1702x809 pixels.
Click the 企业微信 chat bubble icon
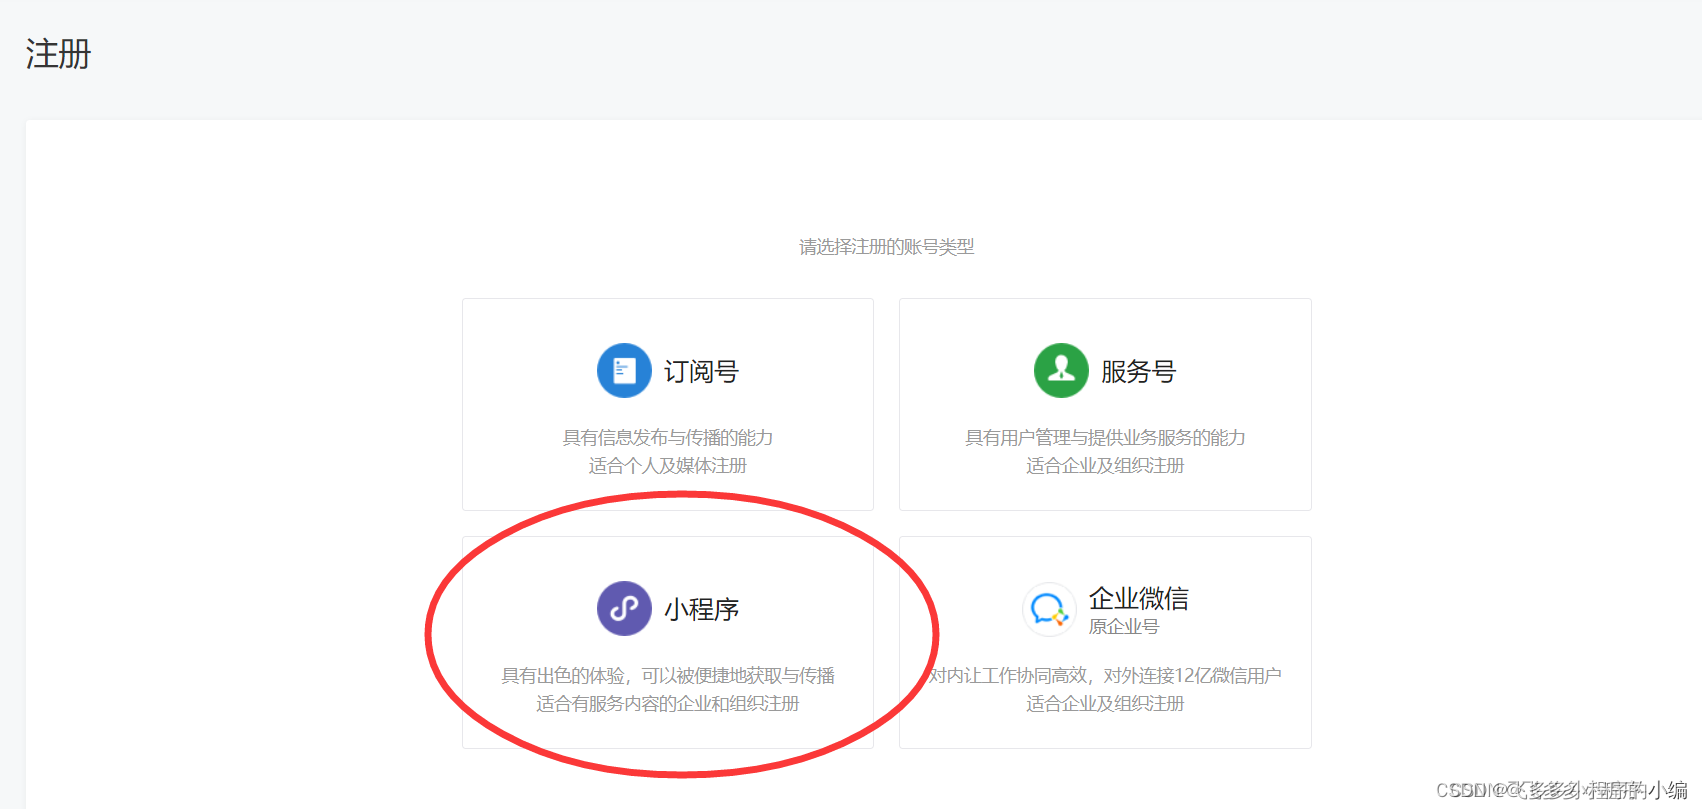point(1049,609)
